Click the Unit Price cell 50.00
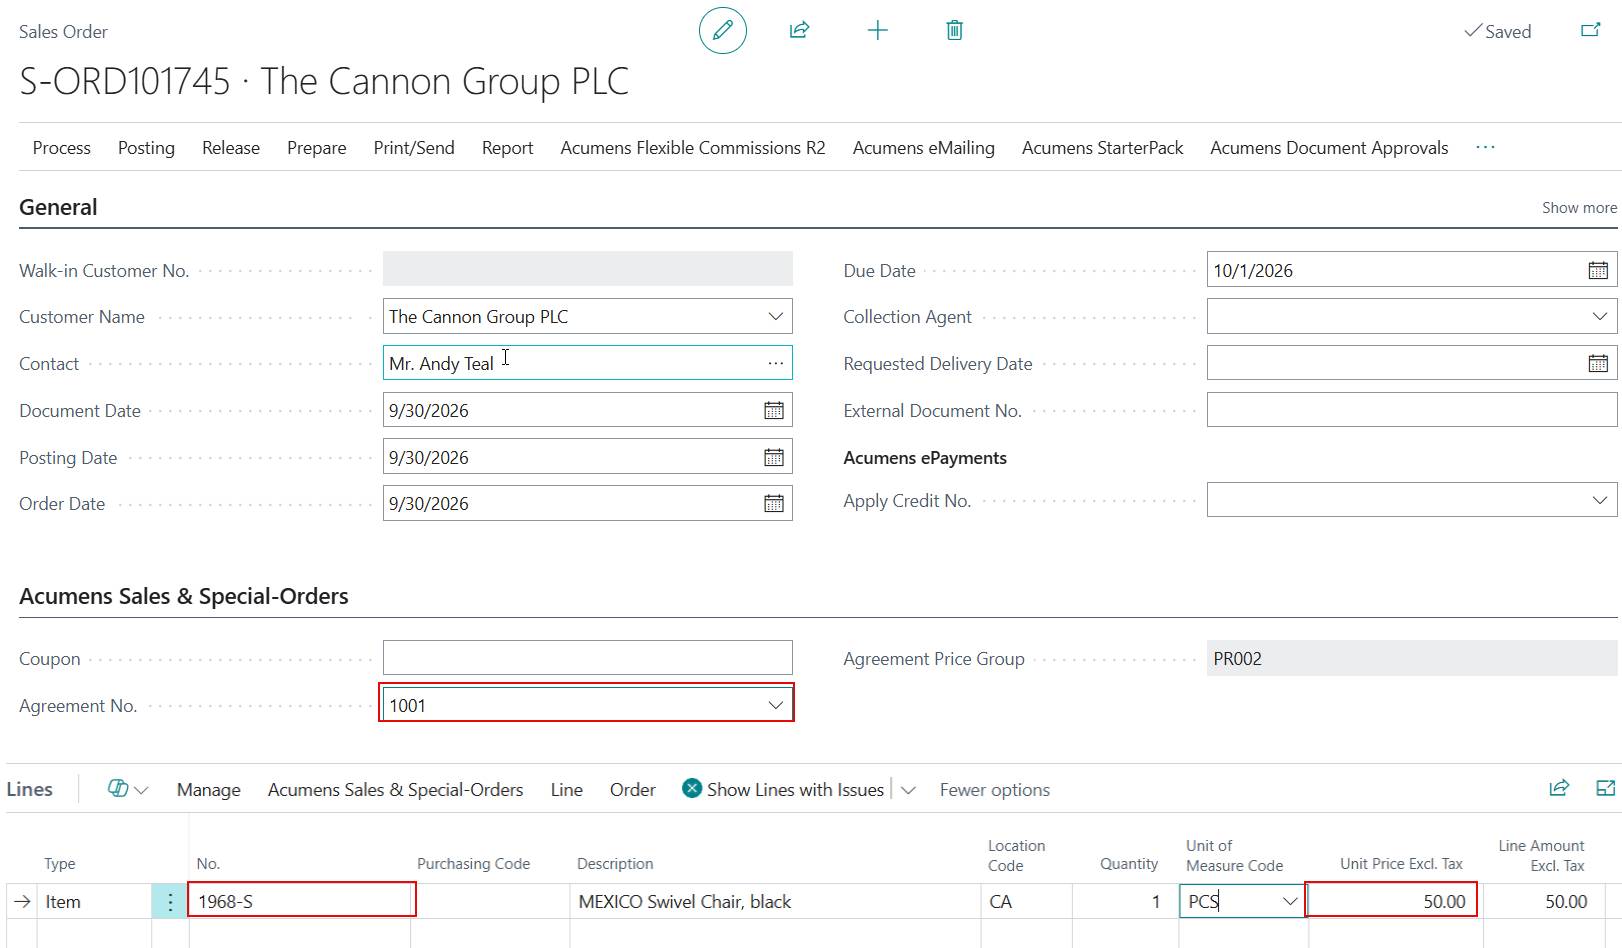The height and width of the screenshot is (948, 1622). (x=1392, y=901)
